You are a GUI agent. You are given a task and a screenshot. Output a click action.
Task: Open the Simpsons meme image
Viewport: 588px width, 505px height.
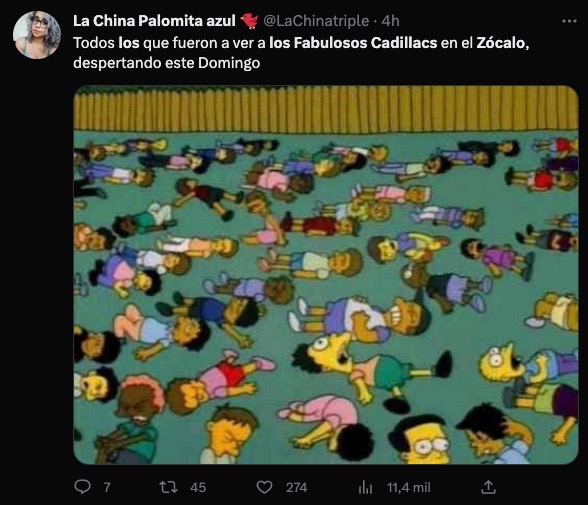(326, 275)
